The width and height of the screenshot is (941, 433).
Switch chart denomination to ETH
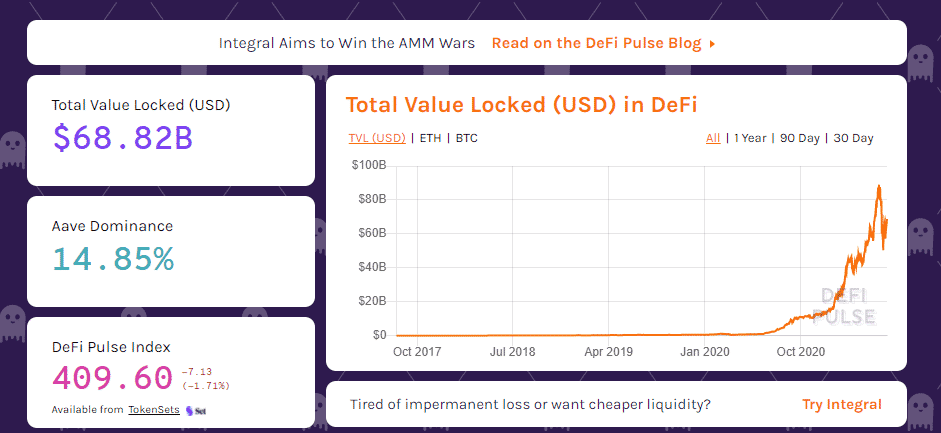430,138
